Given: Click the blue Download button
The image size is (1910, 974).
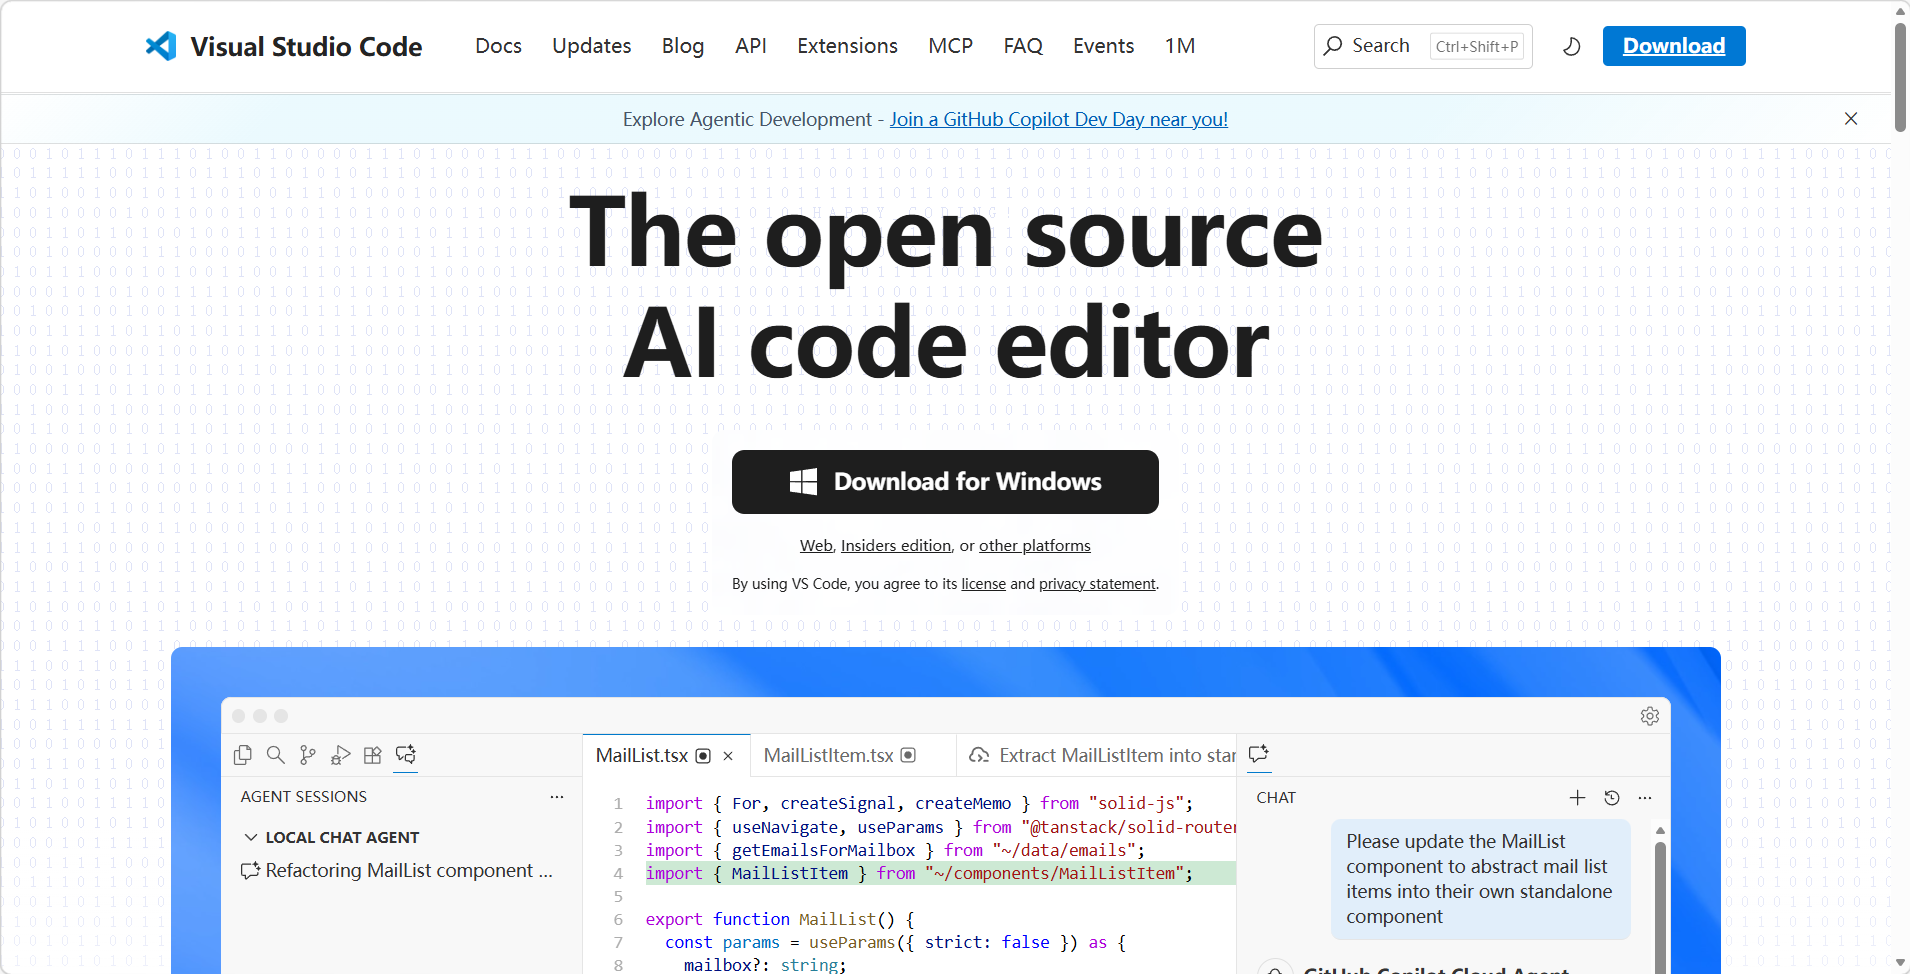Looking at the screenshot, I should (x=1674, y=46).
